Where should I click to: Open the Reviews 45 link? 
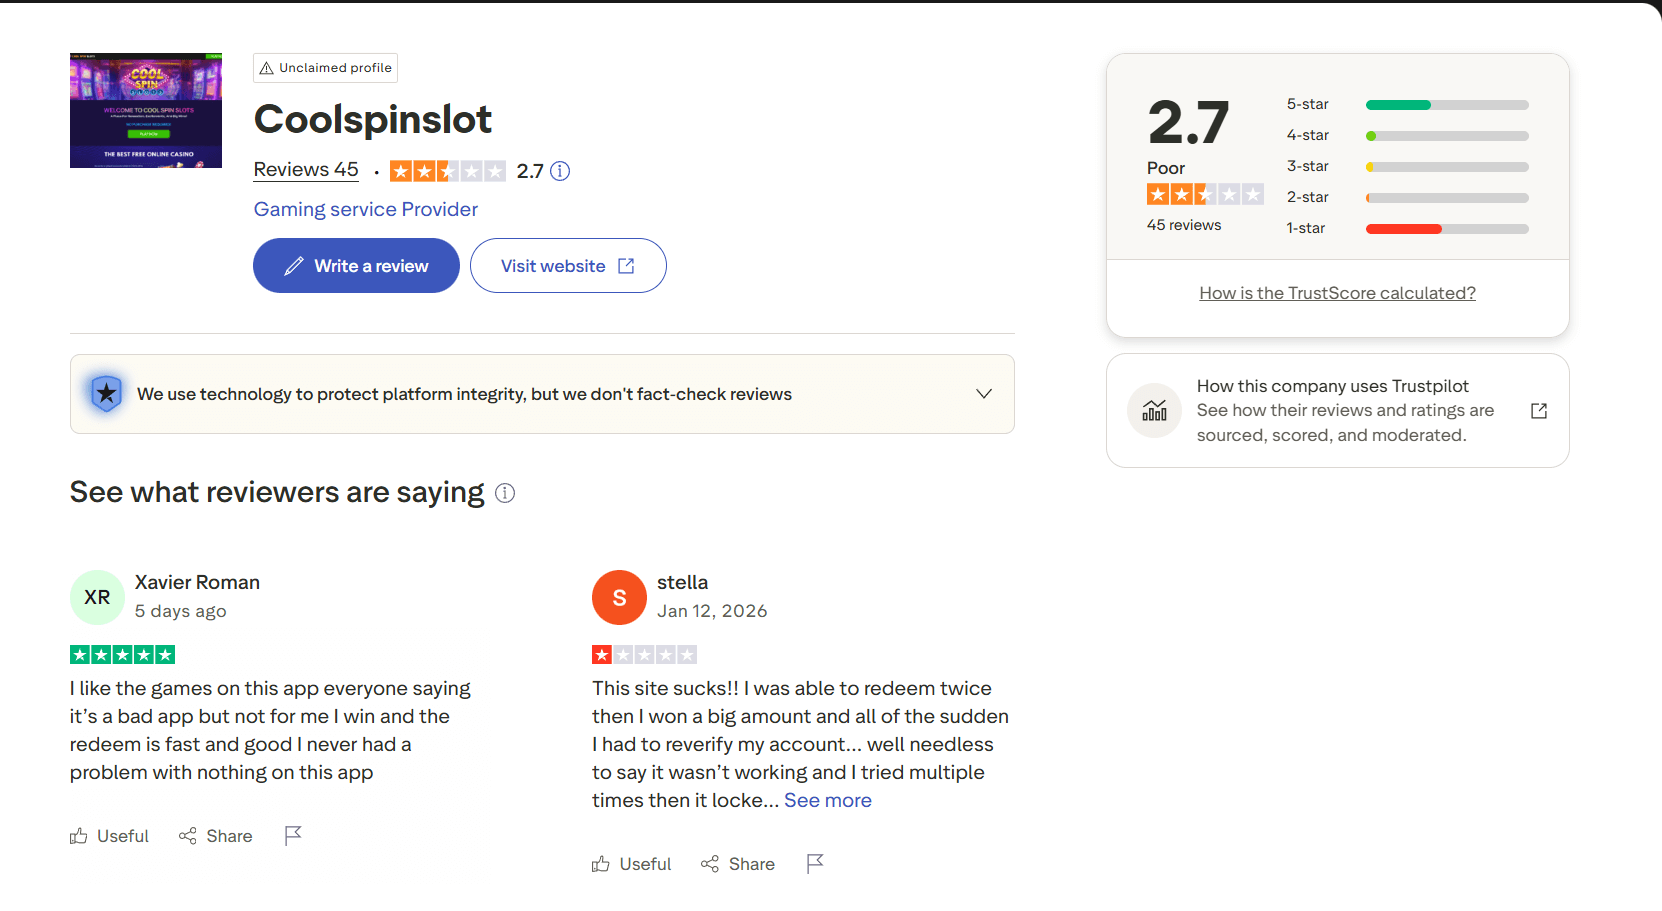[306, 170]
